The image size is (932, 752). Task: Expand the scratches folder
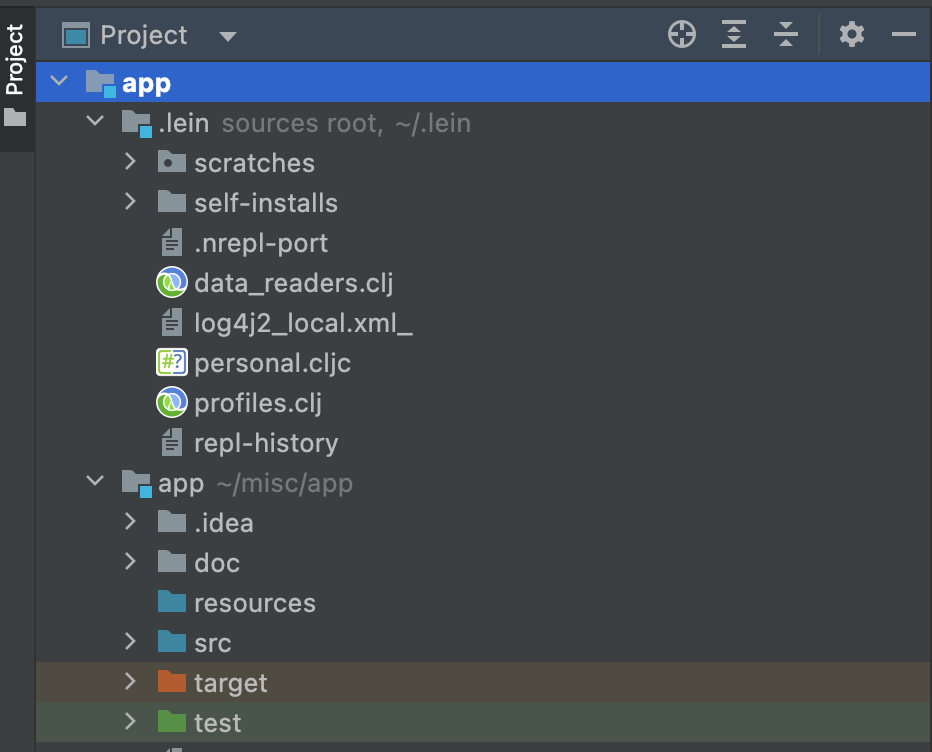point(129,162)
